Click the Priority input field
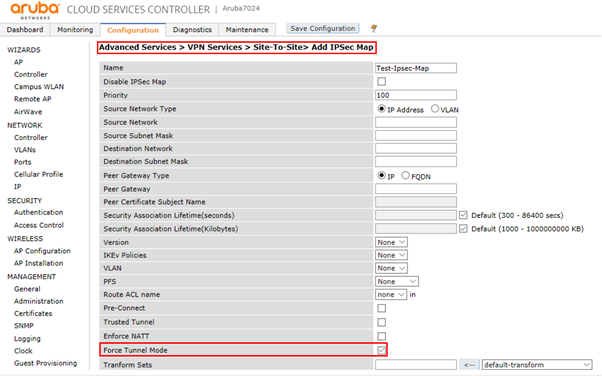This screenshot has height=376, width=602. click(x=416, y=95)
